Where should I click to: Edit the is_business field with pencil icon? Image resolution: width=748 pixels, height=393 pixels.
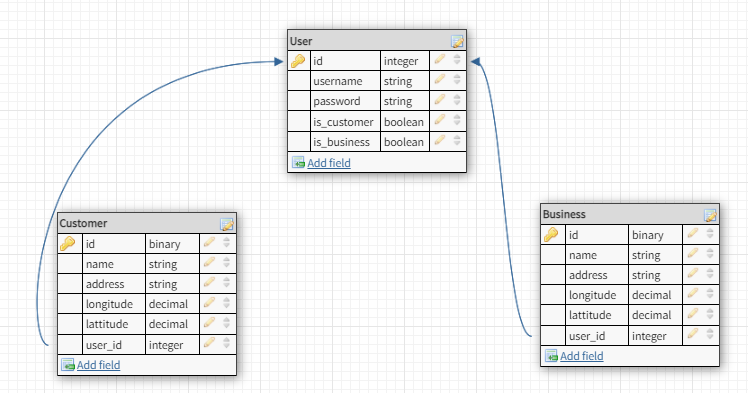pyautogui.click(x=440, y=140)
